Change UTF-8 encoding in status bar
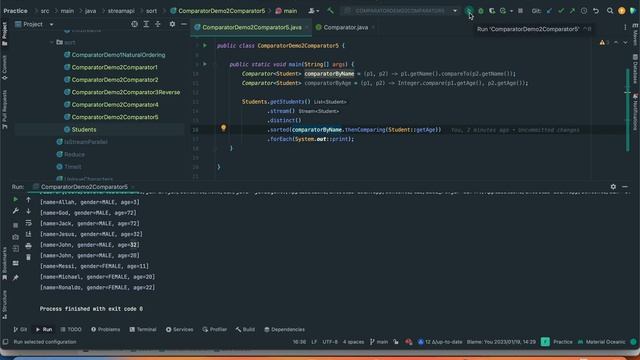Image resolution: width=640 pixels, height=360 pixels. 330,342
